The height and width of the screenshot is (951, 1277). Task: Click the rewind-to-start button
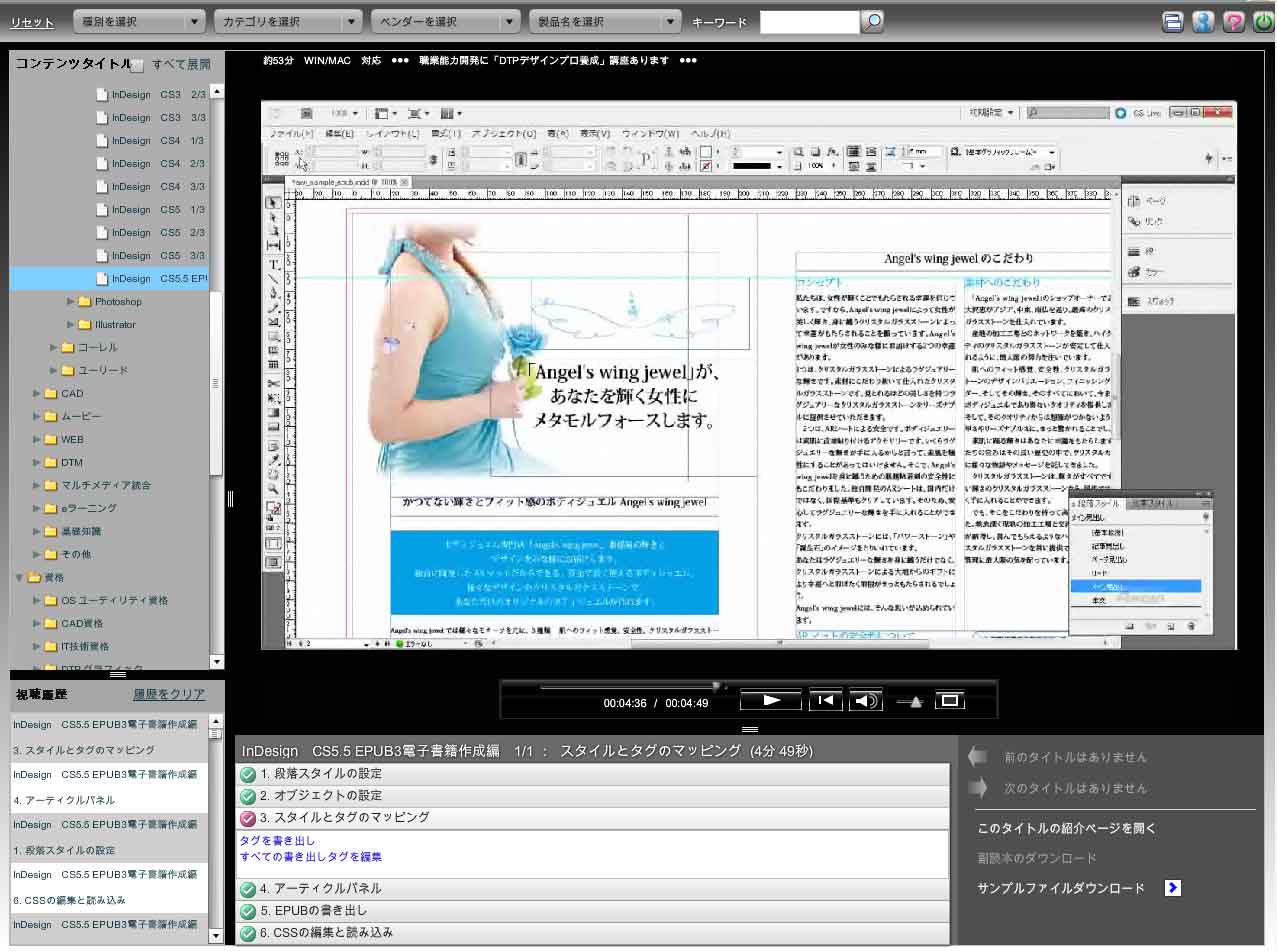(825, 701)
